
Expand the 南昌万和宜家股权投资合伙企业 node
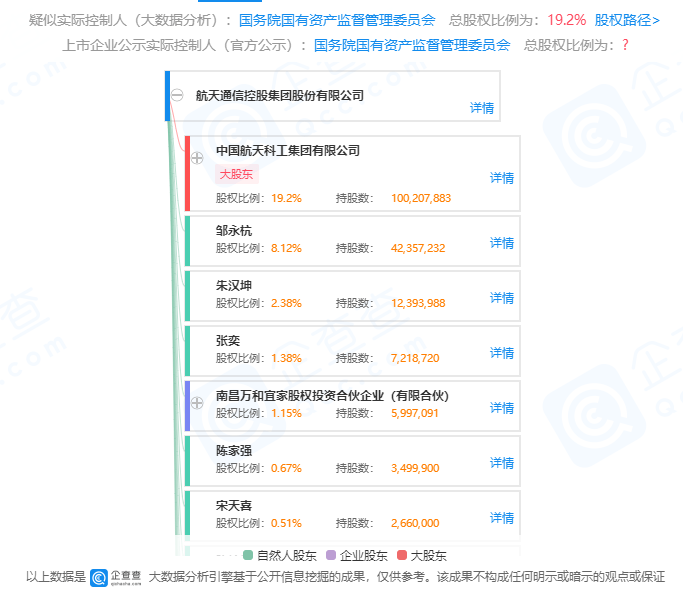[197, 403]
